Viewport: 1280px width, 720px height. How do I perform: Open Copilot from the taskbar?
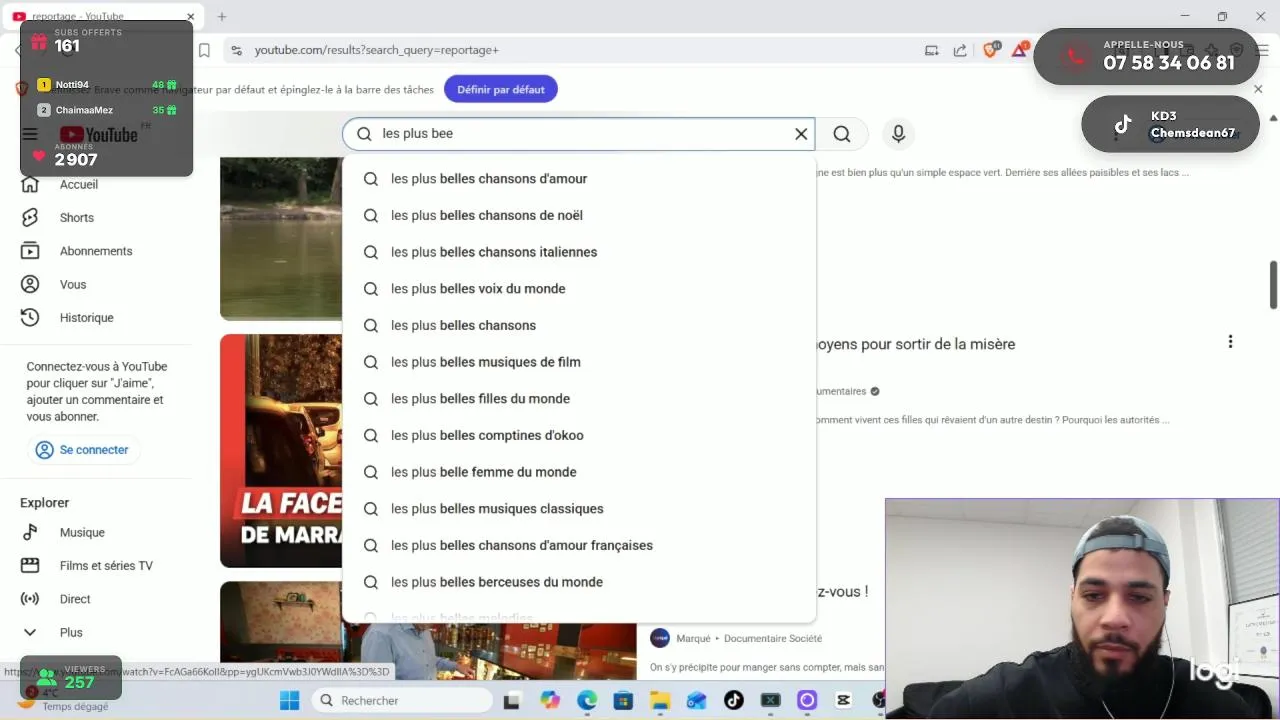(550, 700)
